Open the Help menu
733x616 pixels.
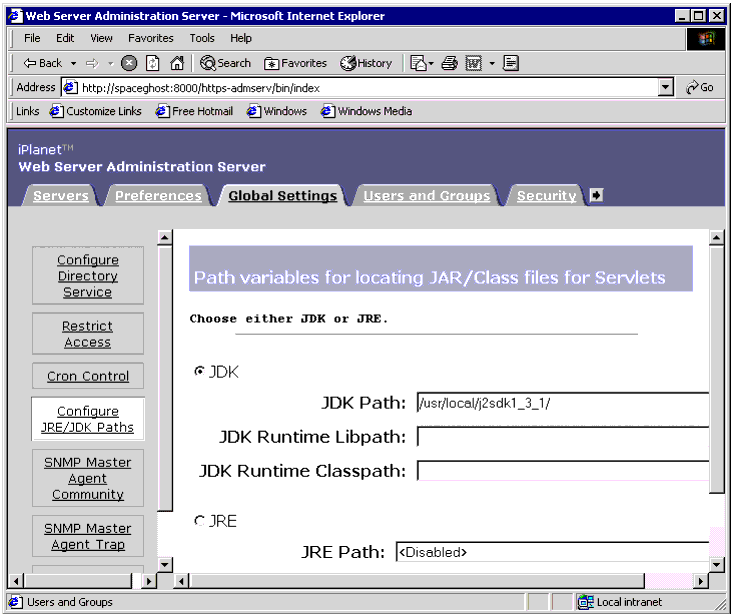[241, 38]
